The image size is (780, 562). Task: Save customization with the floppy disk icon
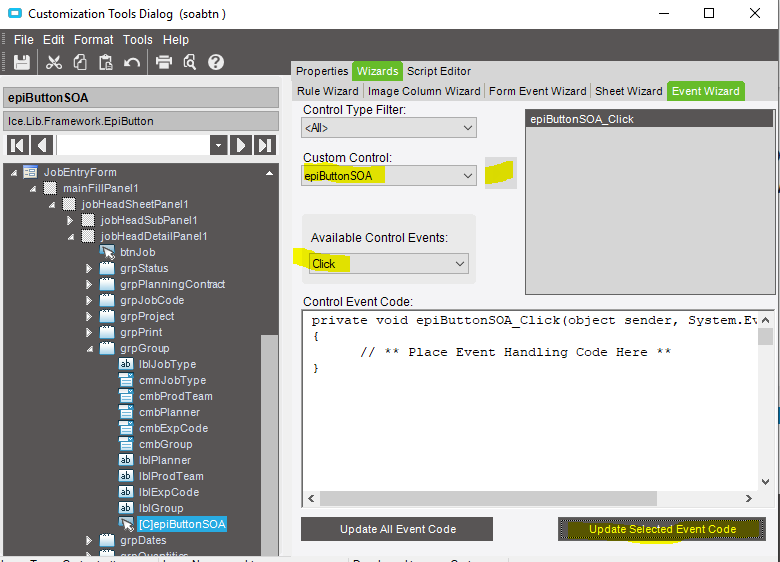[x=21, y=62]
